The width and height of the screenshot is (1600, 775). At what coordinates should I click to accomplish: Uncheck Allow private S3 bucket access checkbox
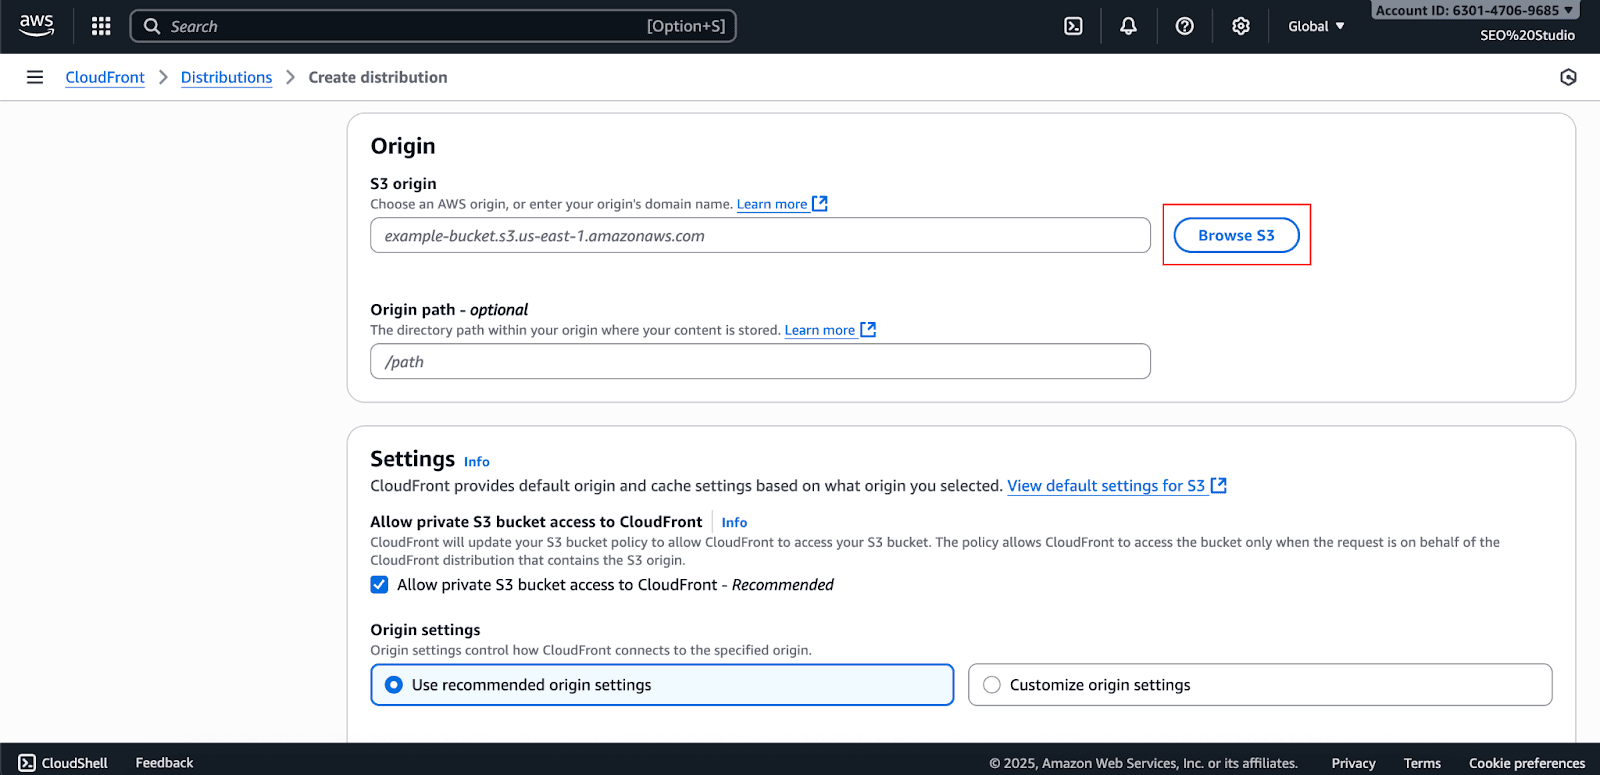[x=379, y=585]
